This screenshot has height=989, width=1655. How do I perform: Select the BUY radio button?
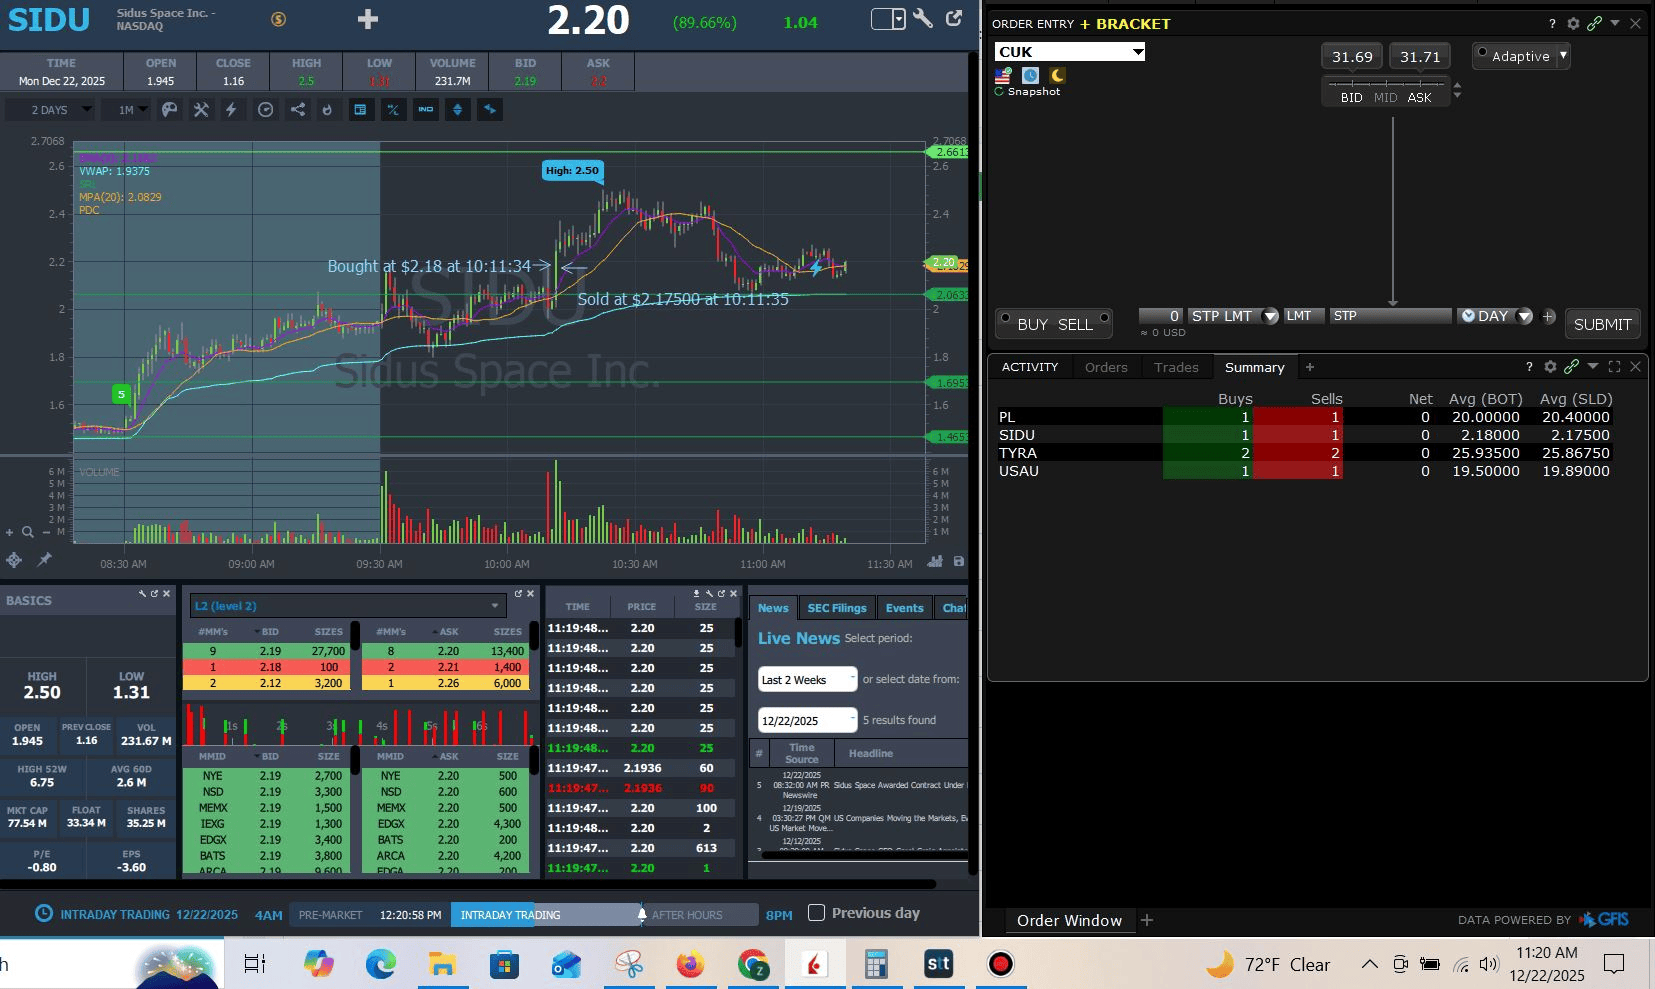coord(1005,319)
